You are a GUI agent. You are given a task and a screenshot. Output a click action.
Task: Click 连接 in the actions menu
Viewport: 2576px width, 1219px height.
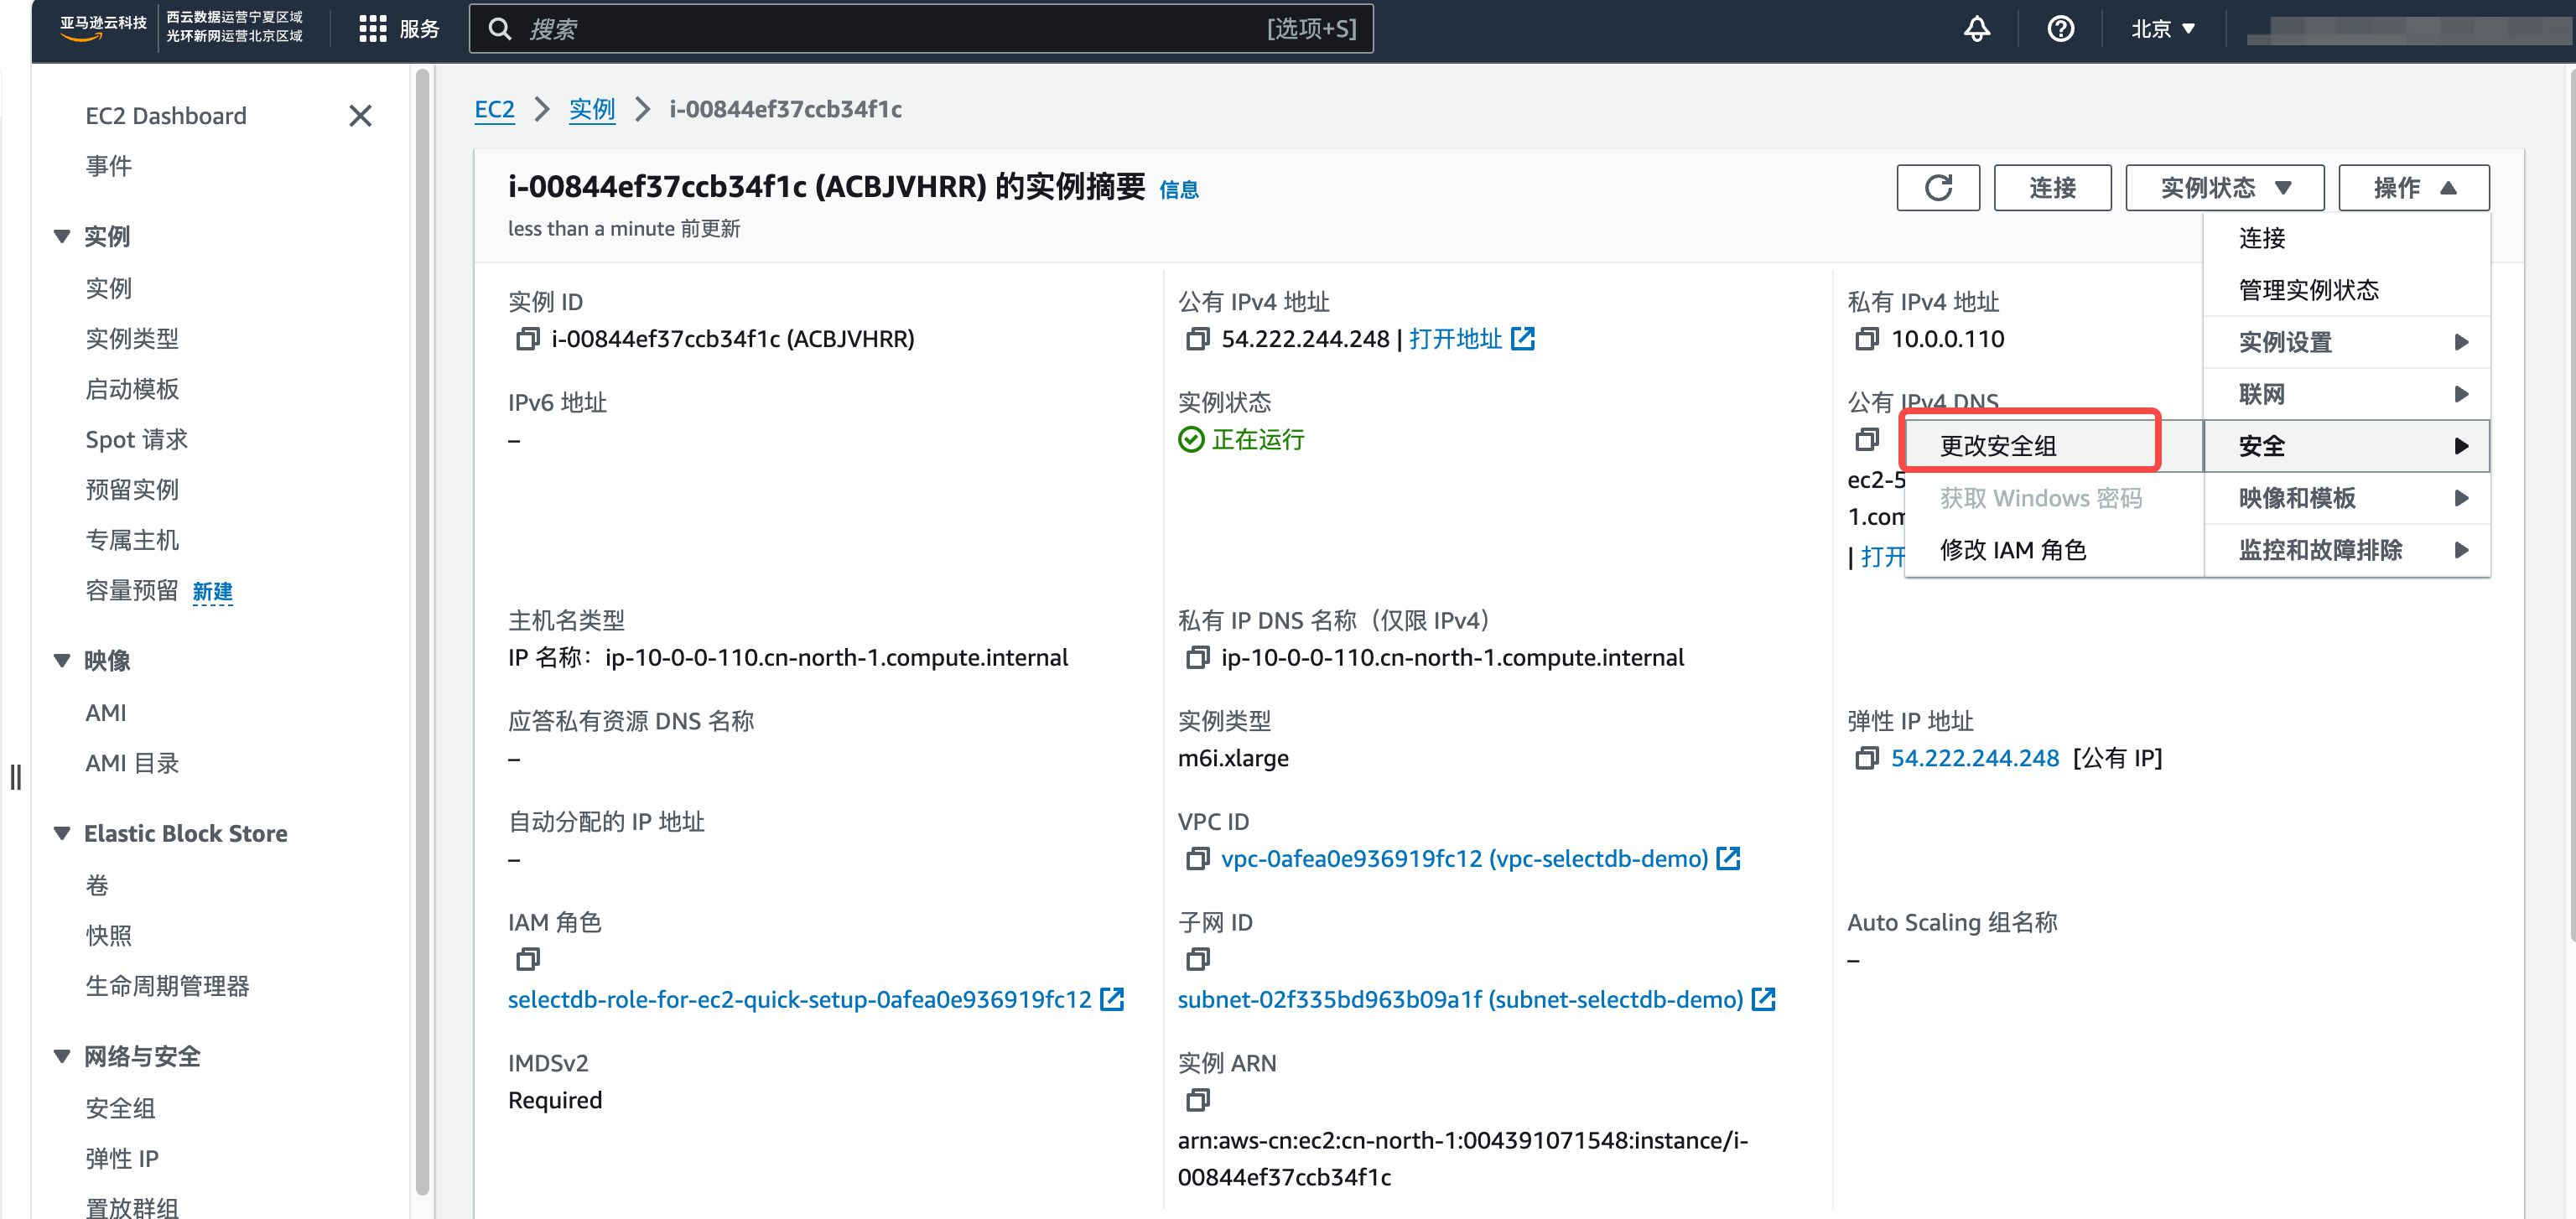tap(2346, 238)
